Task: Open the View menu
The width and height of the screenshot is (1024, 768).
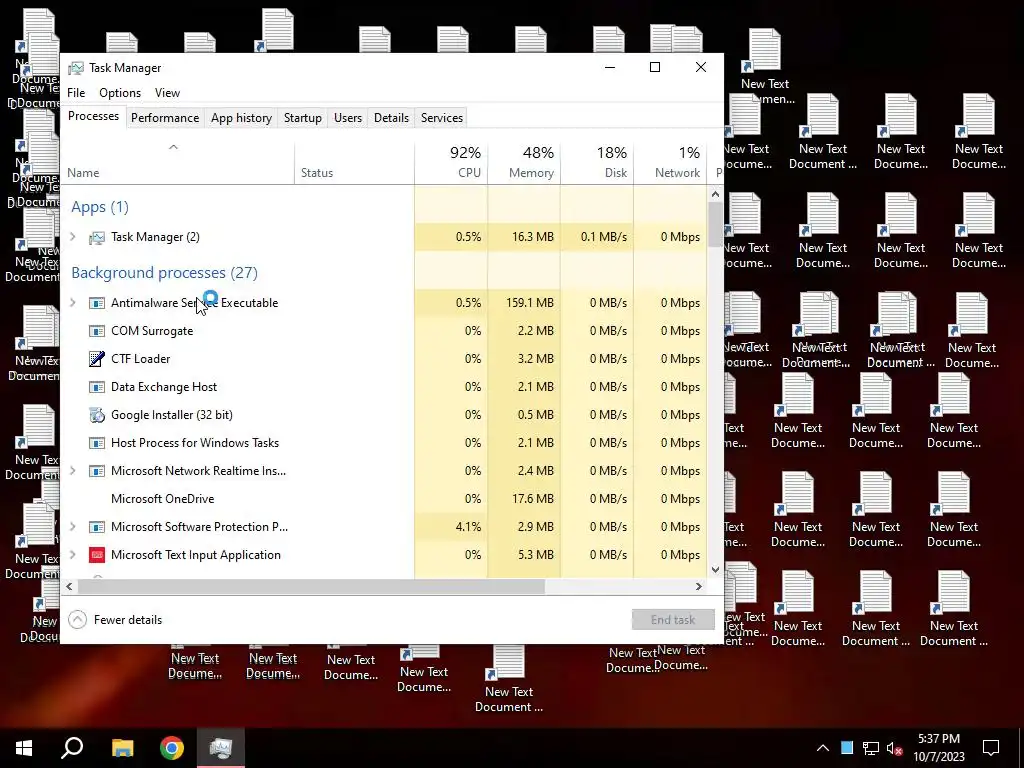Action: click(x=167, y=93)
